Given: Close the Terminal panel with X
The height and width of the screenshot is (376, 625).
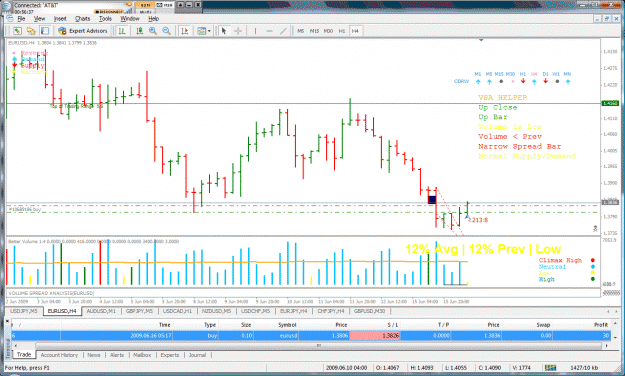Looking at the screenshot, I should coord(7,320).
